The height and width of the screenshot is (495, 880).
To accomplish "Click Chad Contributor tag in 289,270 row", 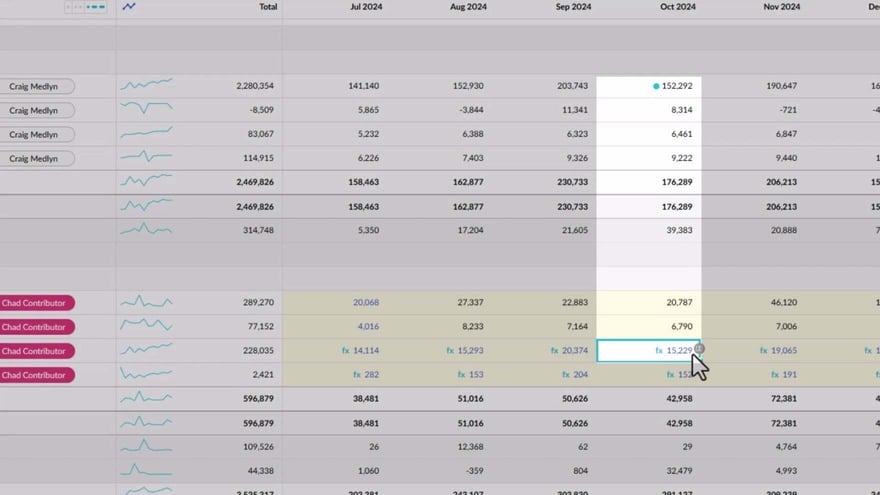I will (37, 302).
